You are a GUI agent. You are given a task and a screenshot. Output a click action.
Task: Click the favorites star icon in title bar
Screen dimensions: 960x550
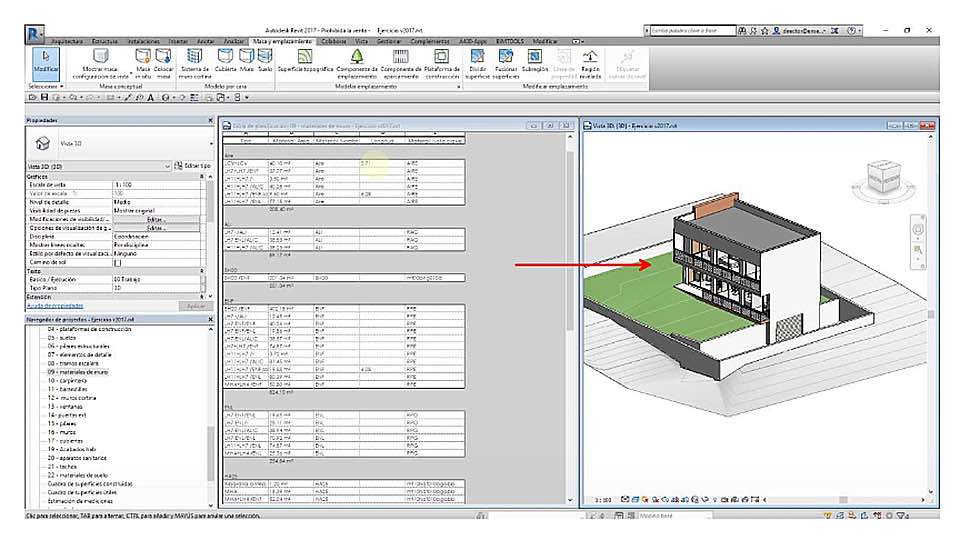point(765,30)
